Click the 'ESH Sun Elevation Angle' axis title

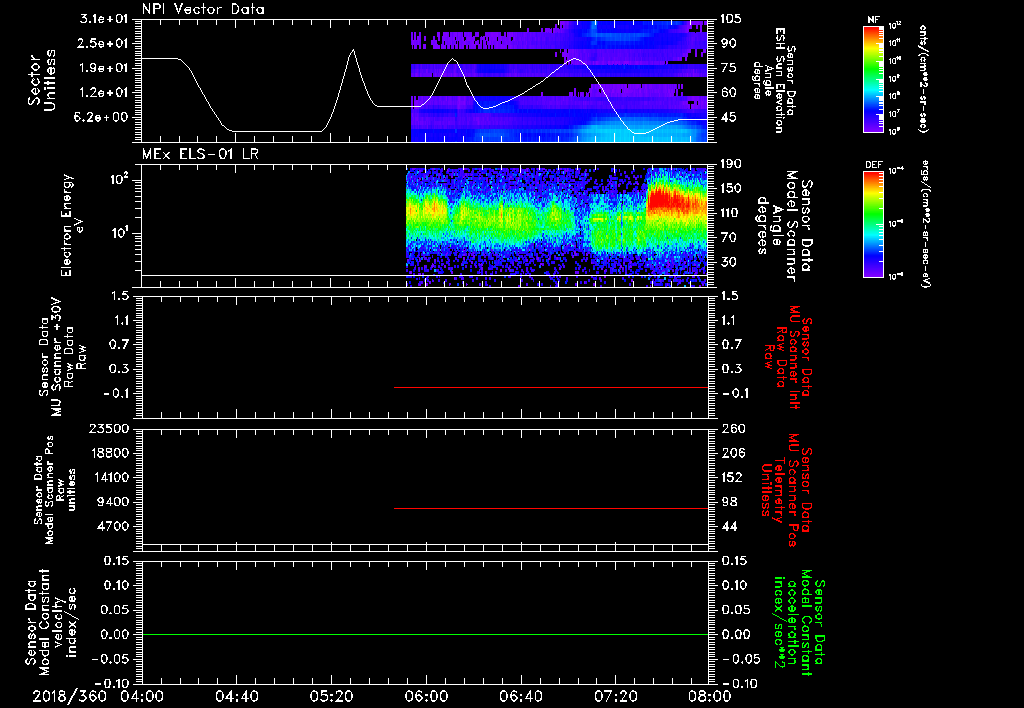[774, 80]
